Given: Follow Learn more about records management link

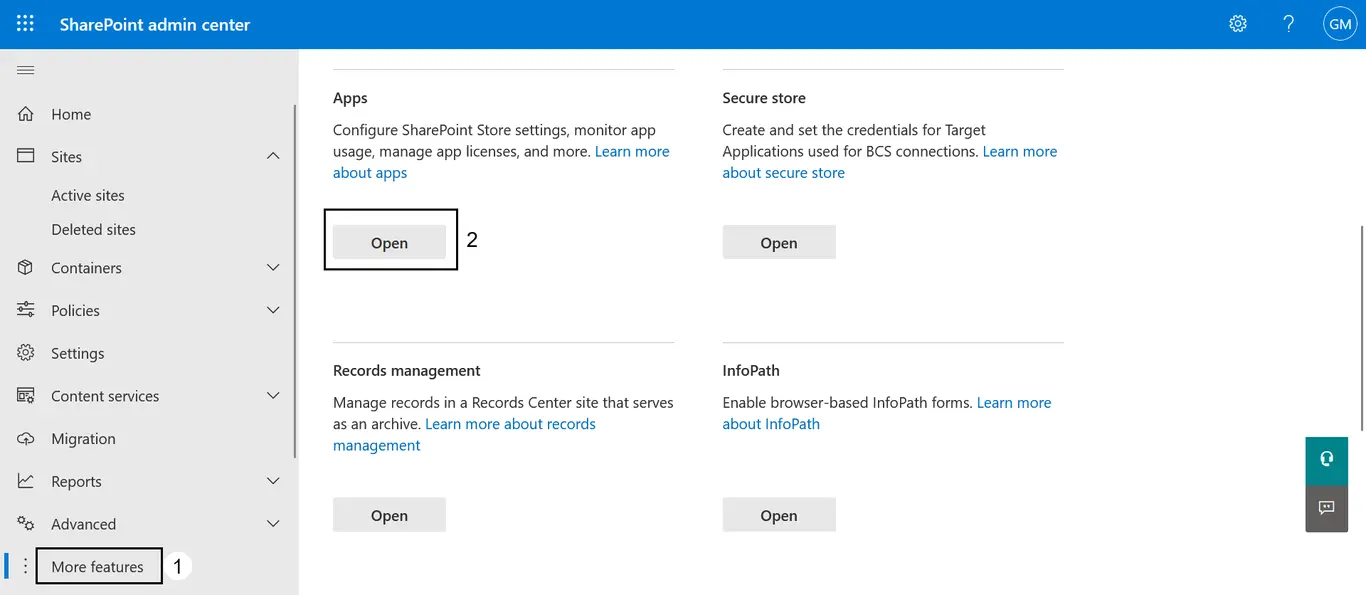Looking at the screenshot, I should click(x=510, y=424).
